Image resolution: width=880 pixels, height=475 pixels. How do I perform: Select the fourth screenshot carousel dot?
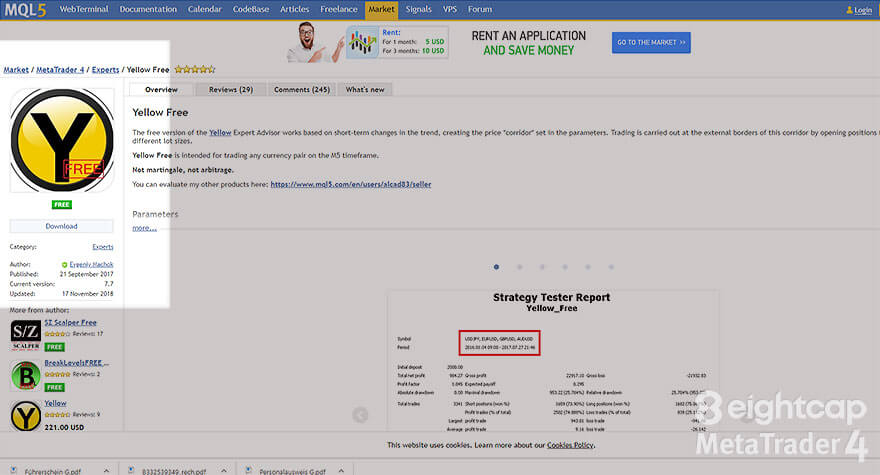pos(565,267)
